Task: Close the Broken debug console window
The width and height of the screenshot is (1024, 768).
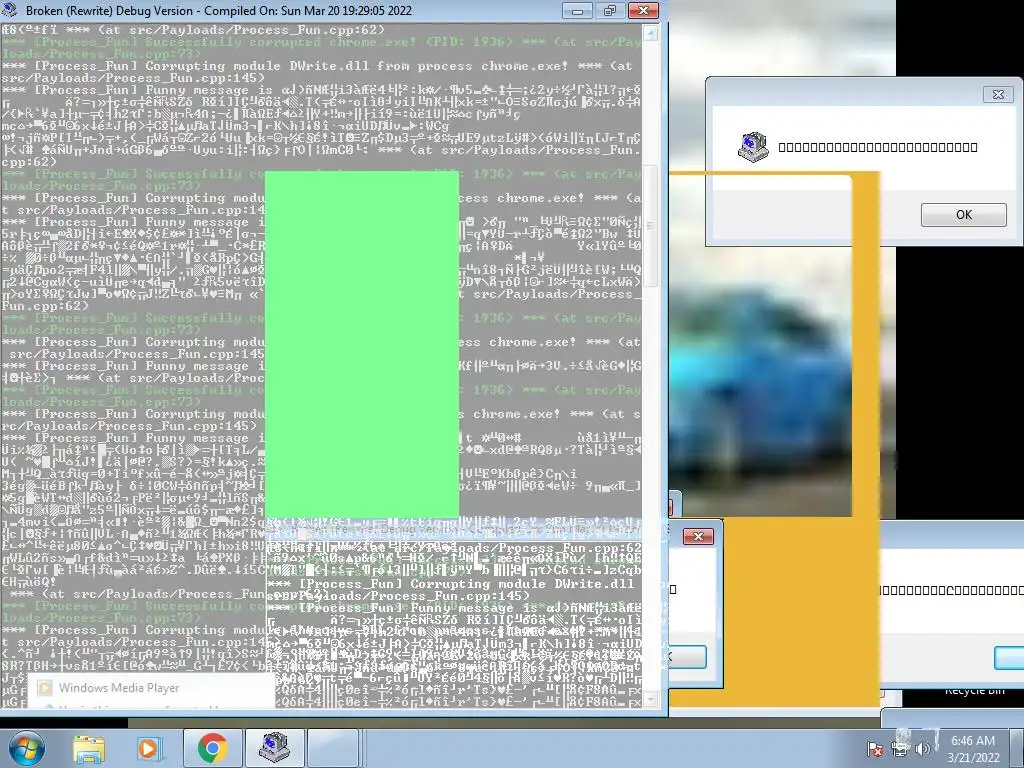Action: point(643,11)
